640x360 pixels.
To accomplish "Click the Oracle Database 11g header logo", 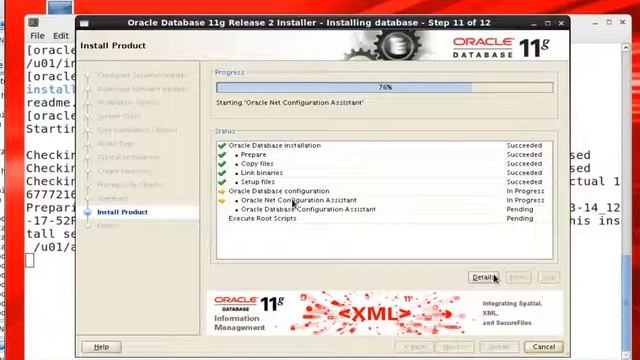I will pos(501,48).
